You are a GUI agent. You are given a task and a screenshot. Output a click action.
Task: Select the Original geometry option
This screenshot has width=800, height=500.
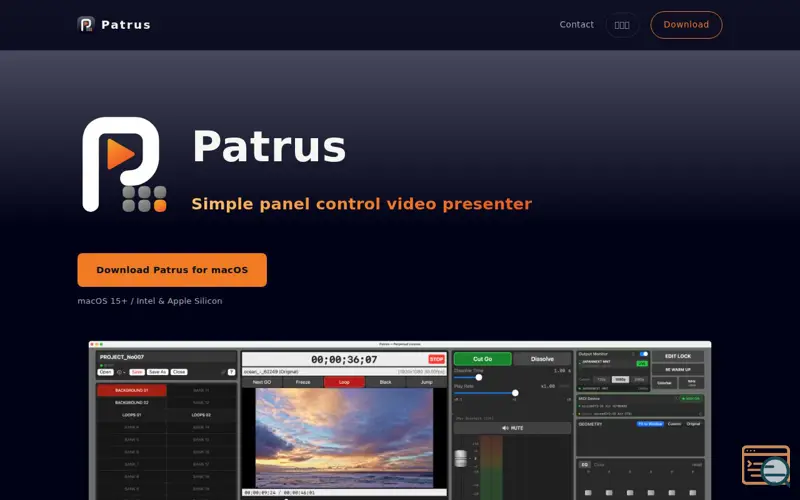click(x=693, y=424)
